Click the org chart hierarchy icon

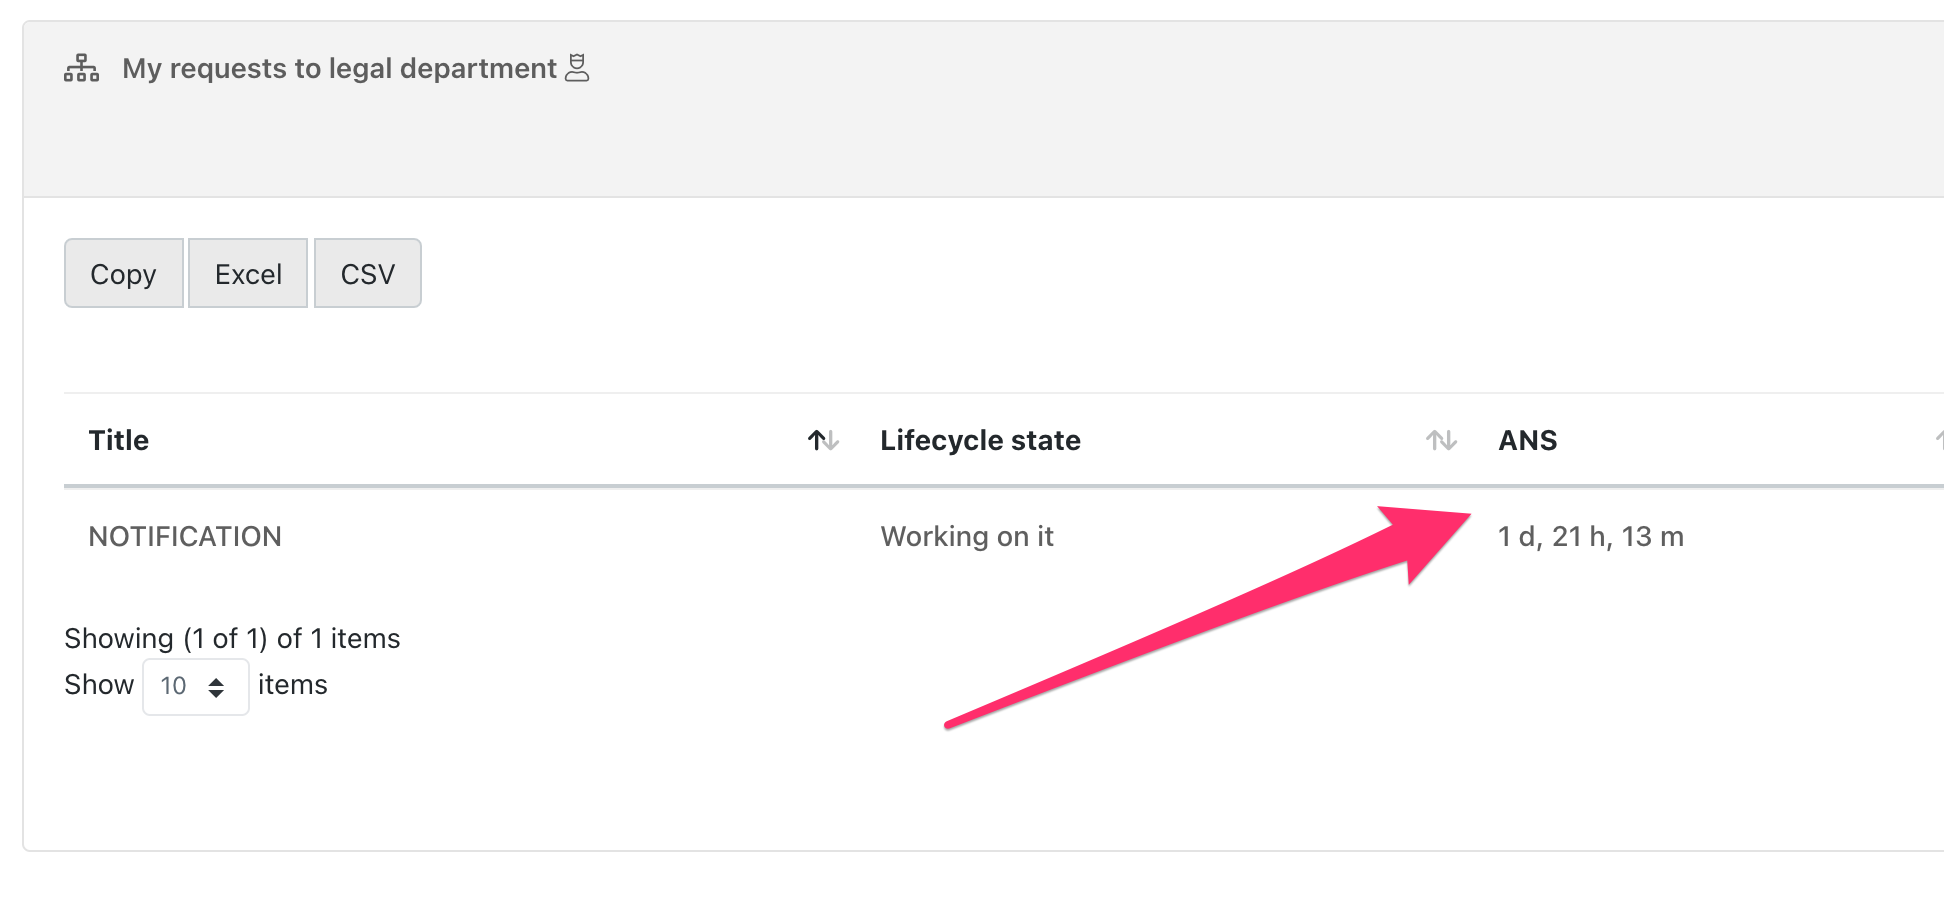[81, 68]
